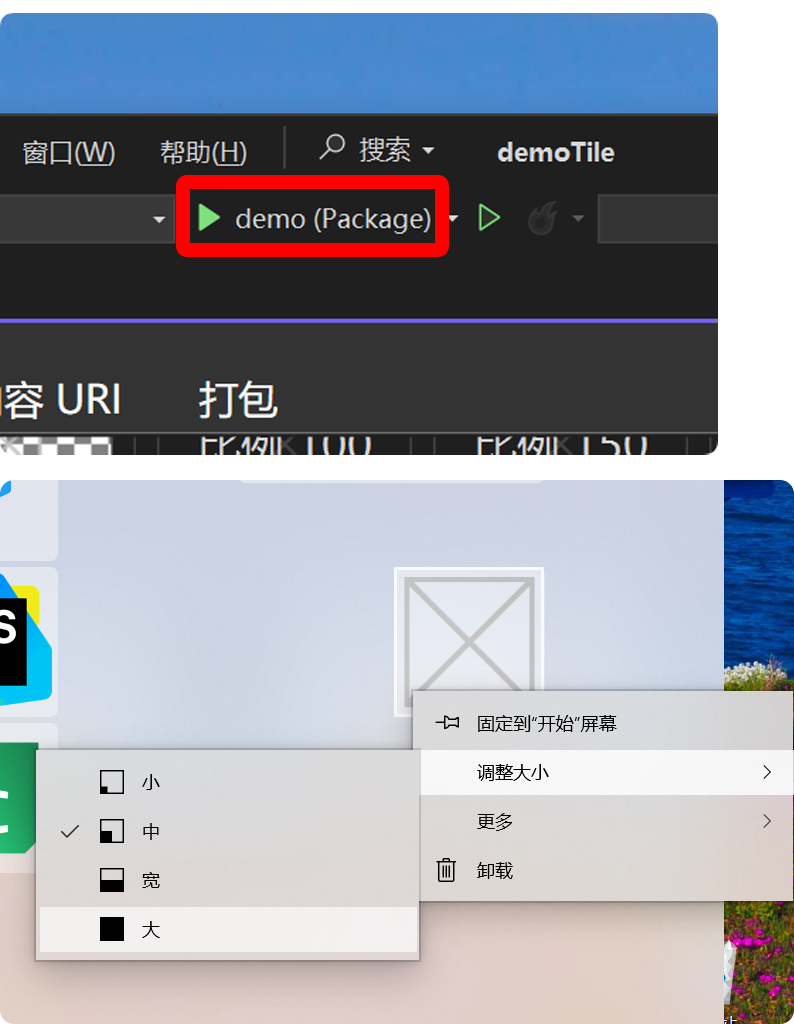Screen dimensions: 794x1024
Task: Open the 帮助(H) menu
Action: (203, 152)
